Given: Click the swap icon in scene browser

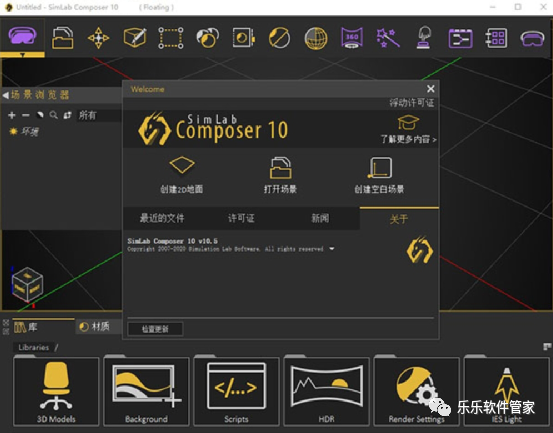Looking at the screenshot, I should (67, 115).
